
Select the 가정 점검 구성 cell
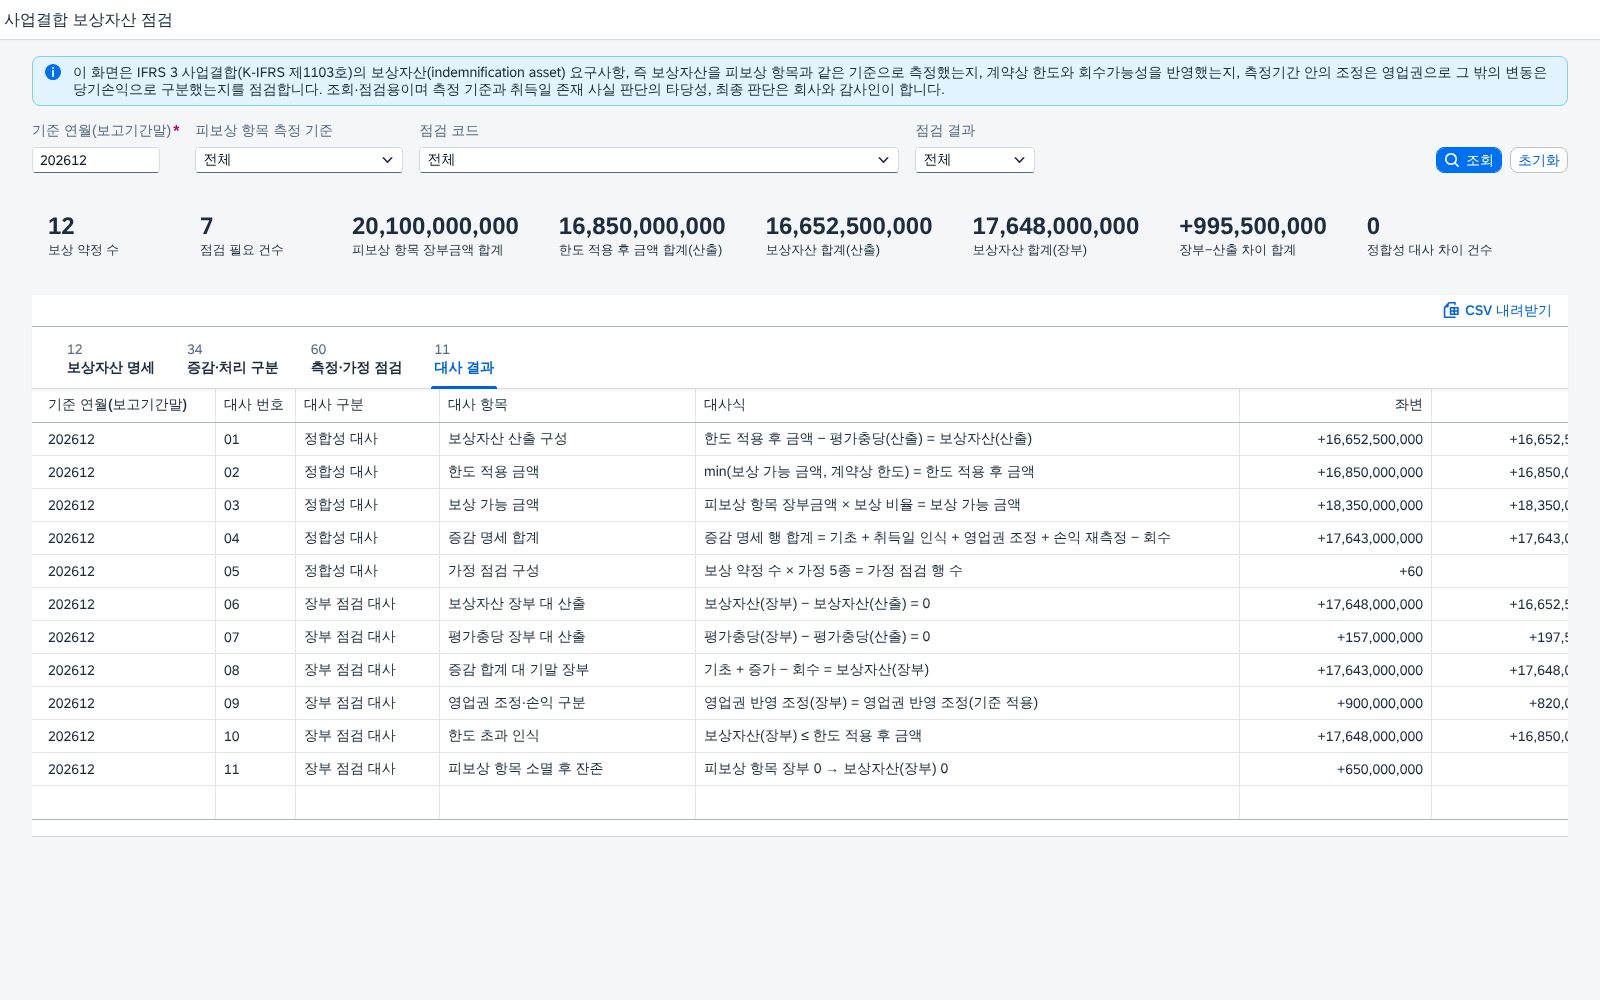click(567, 571)
